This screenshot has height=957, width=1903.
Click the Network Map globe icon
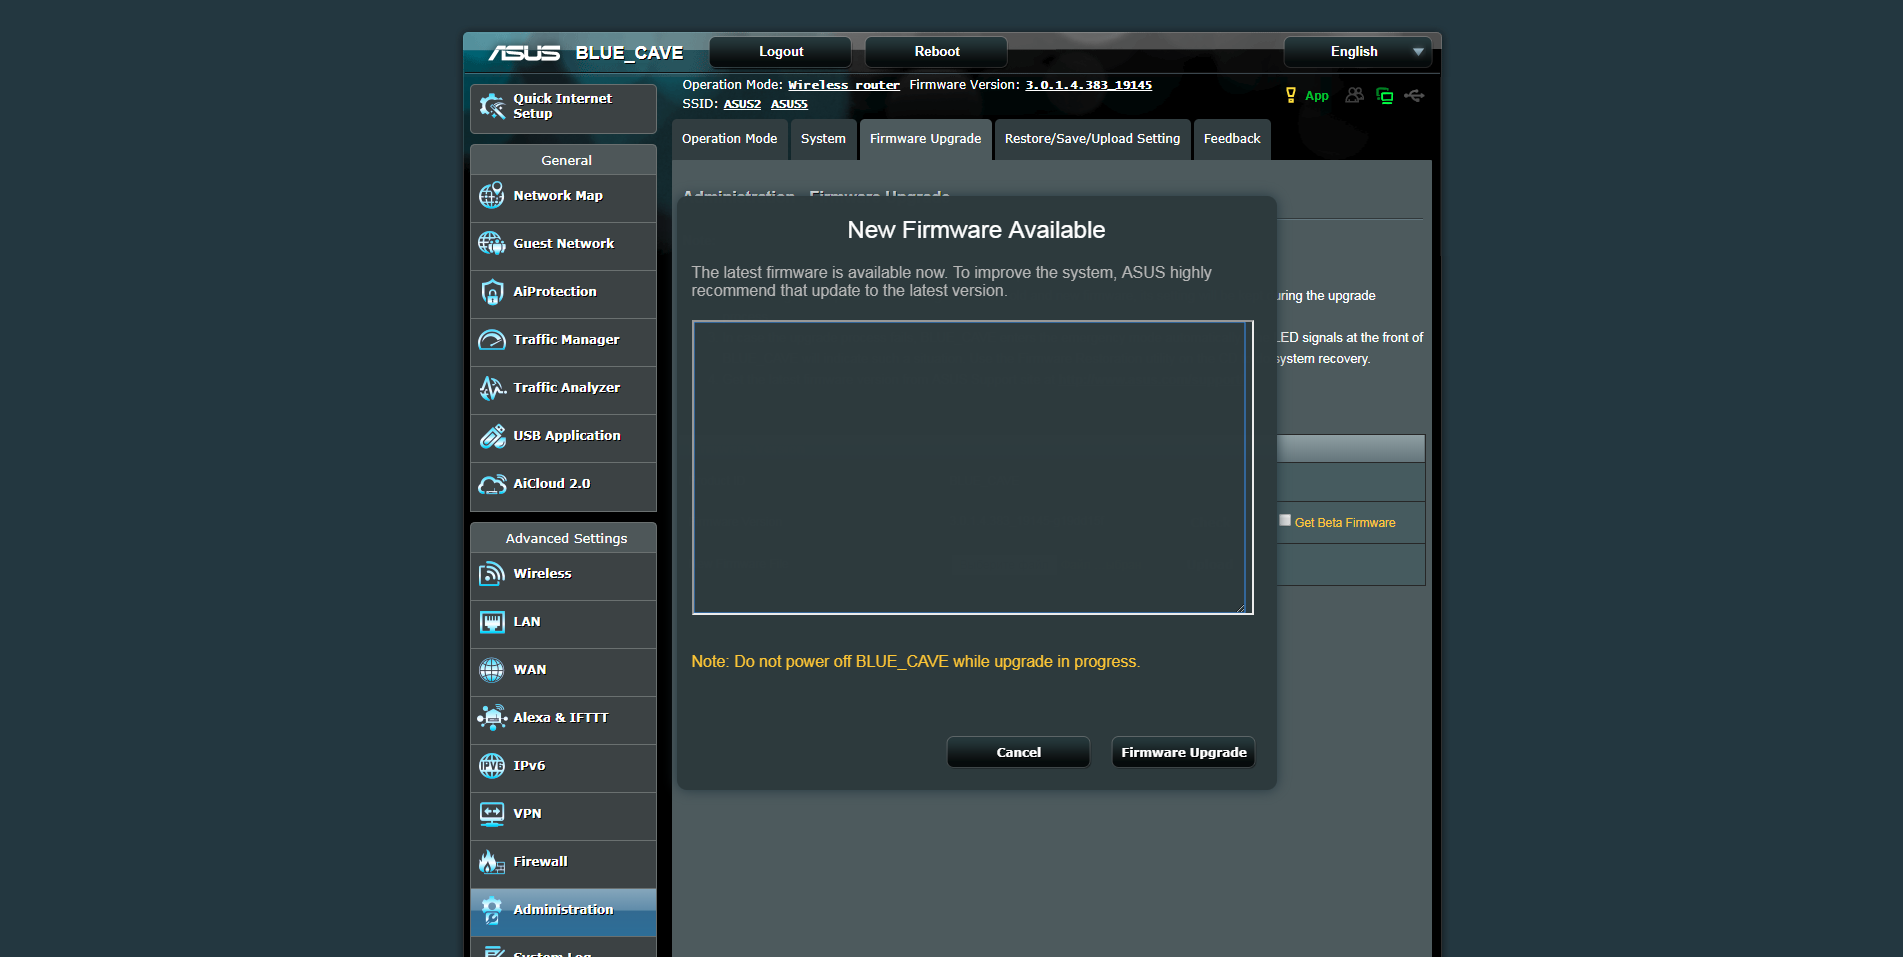492,196
